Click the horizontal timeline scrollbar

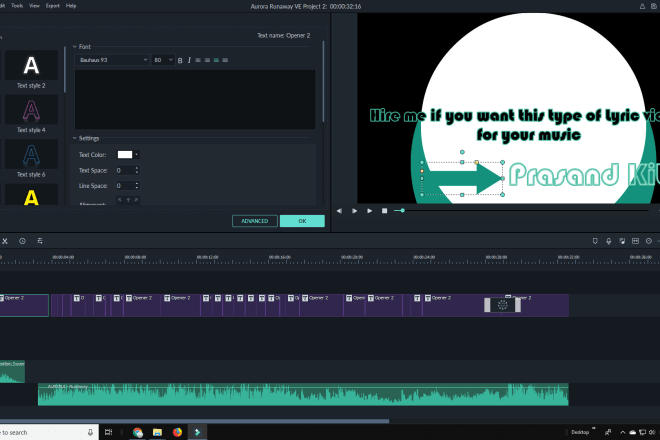pos(194,421)
